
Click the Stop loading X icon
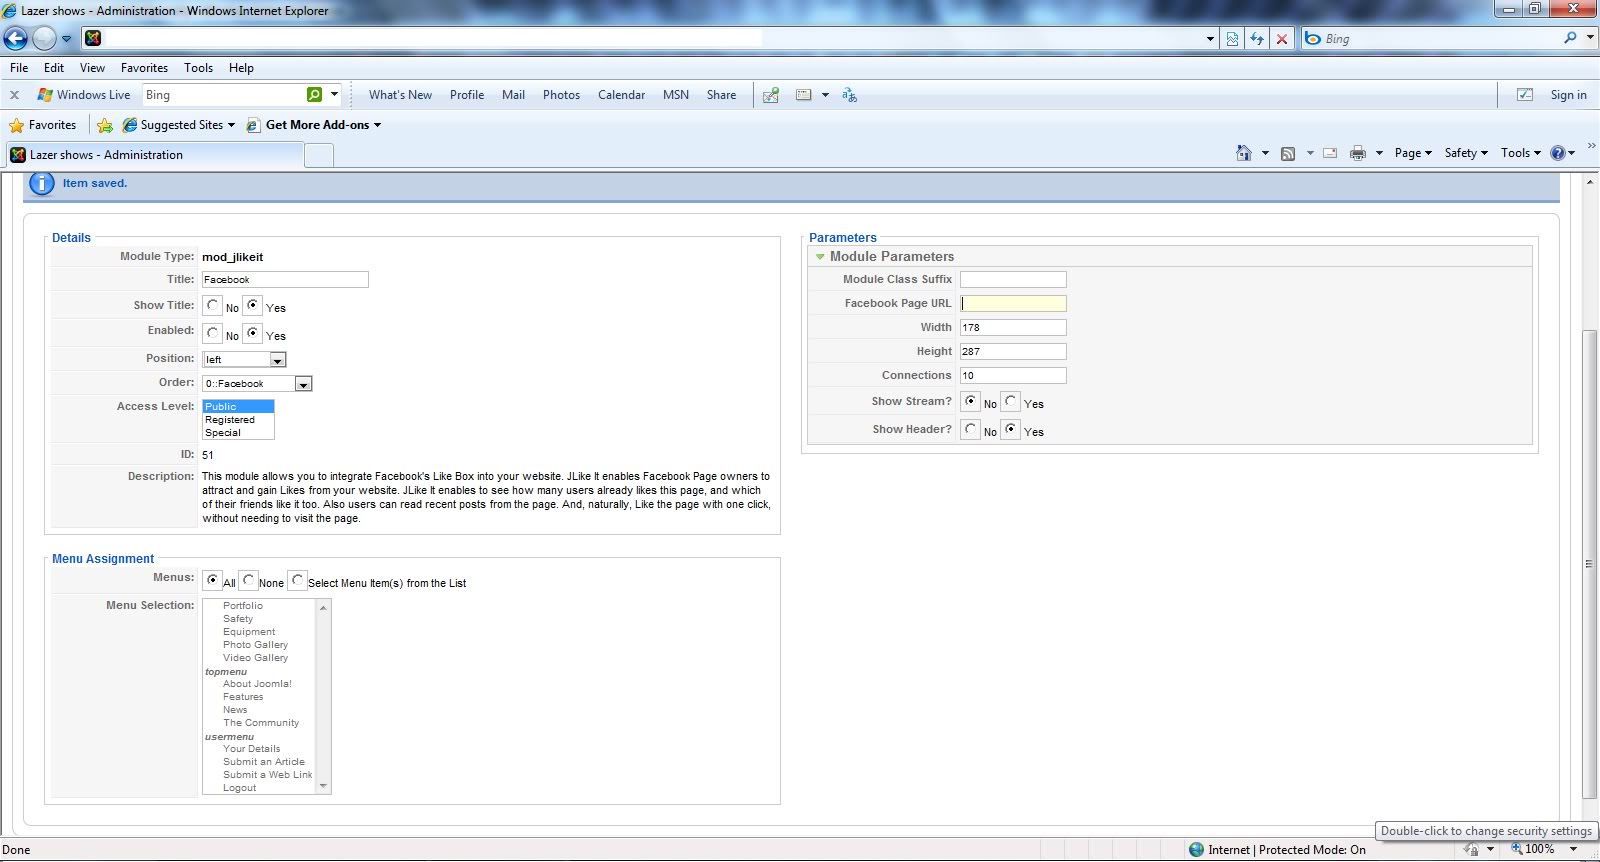coord(1282,39)
